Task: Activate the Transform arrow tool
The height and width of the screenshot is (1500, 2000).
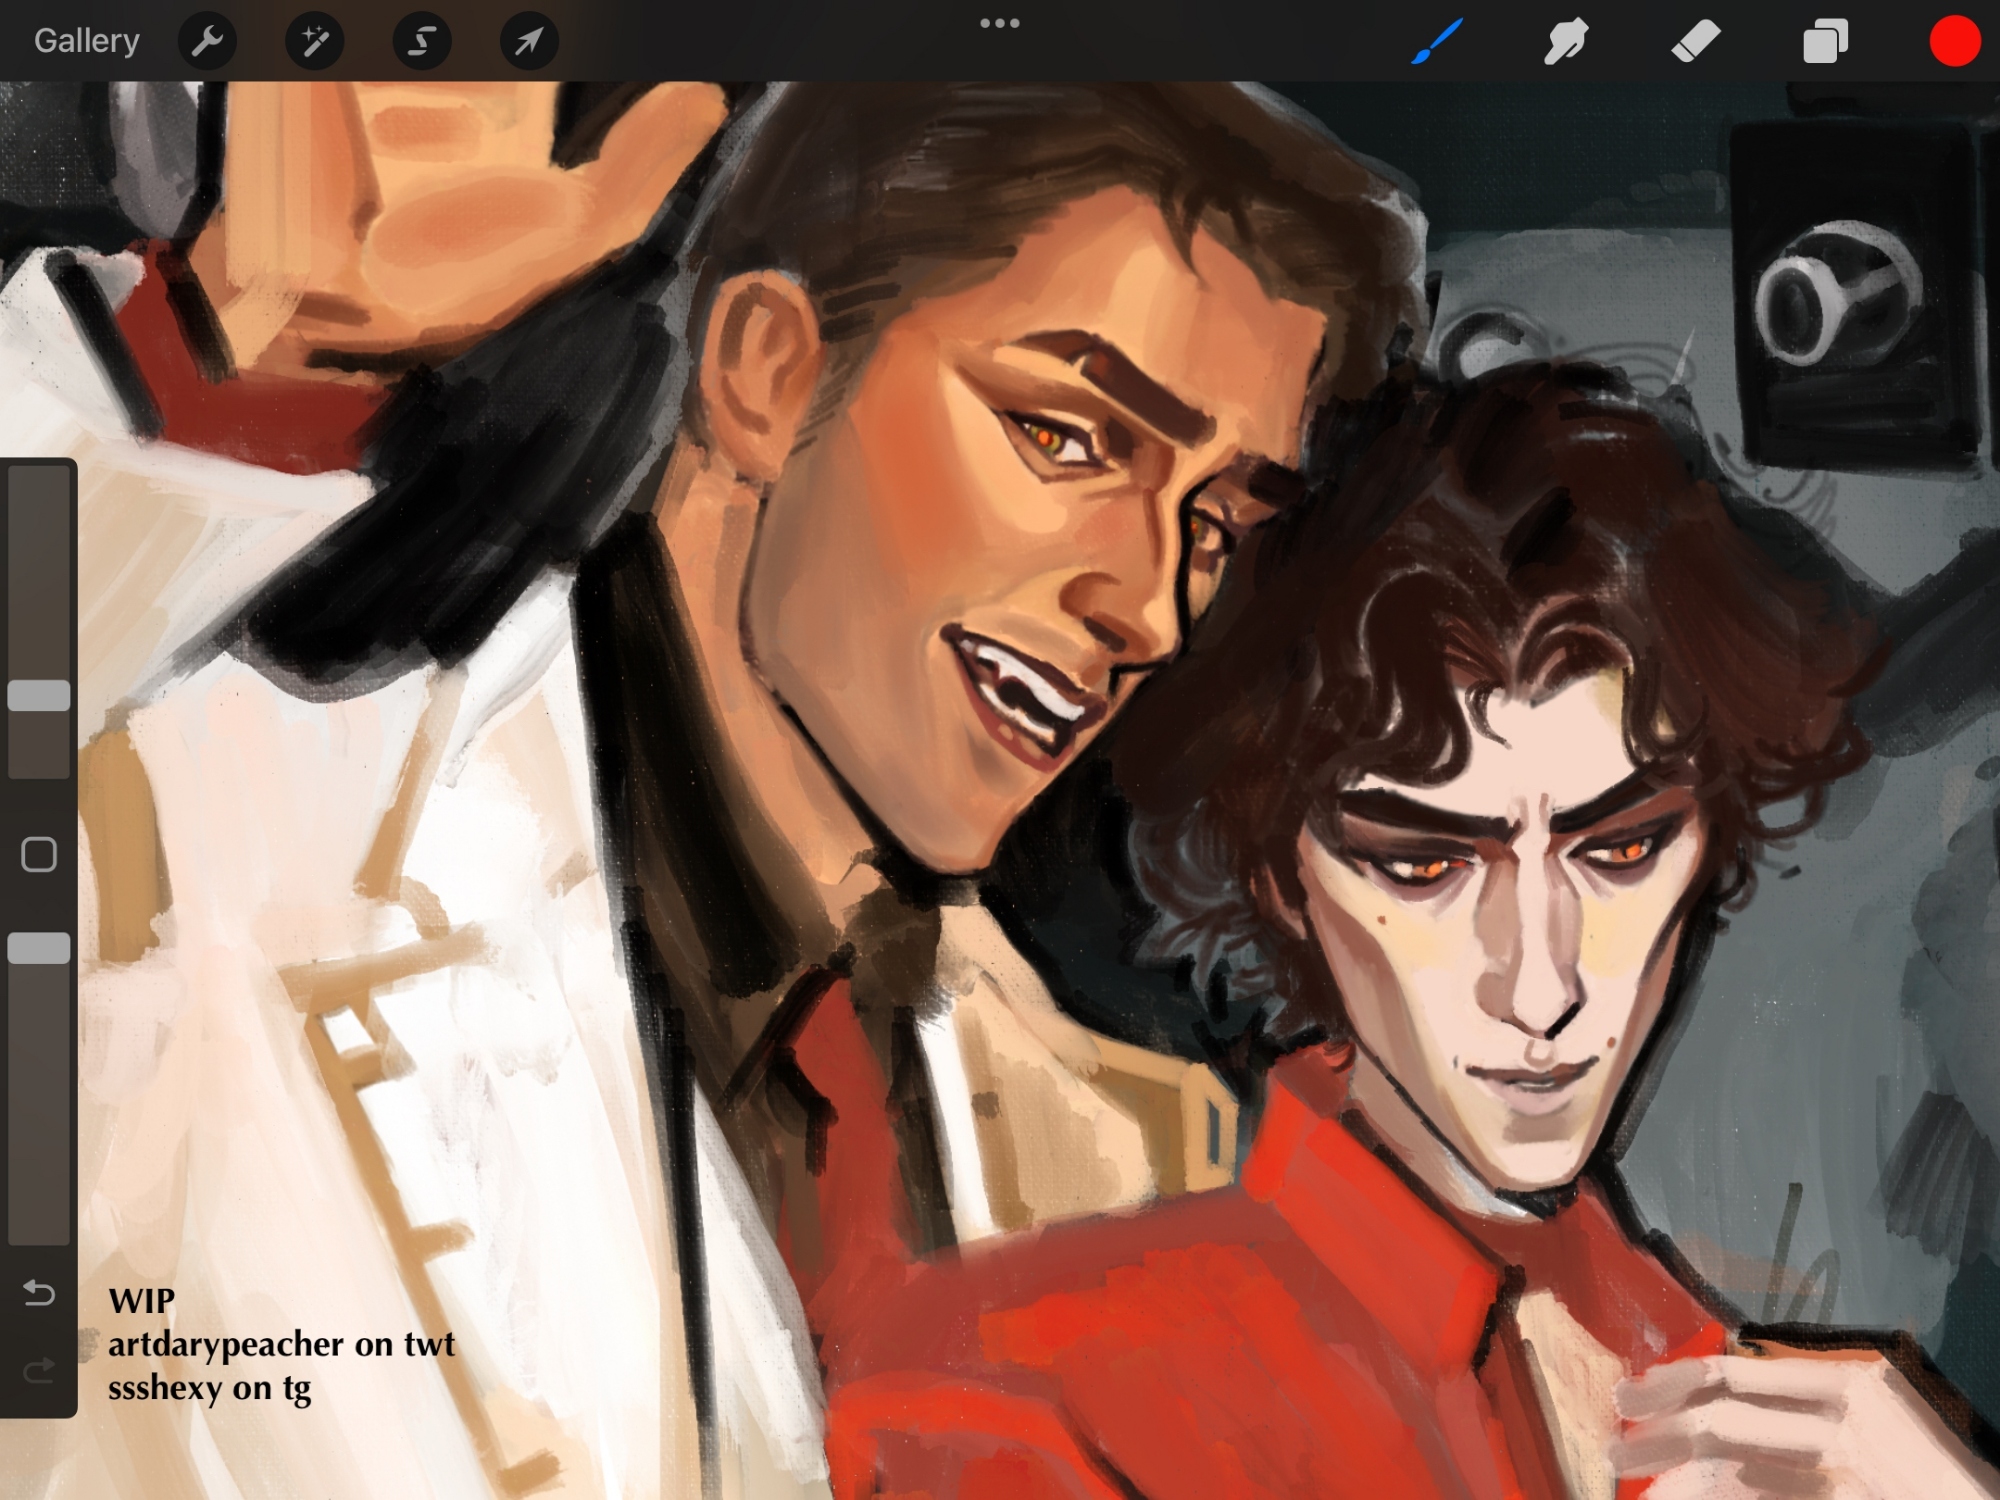Action: click(x=529, y=42)
